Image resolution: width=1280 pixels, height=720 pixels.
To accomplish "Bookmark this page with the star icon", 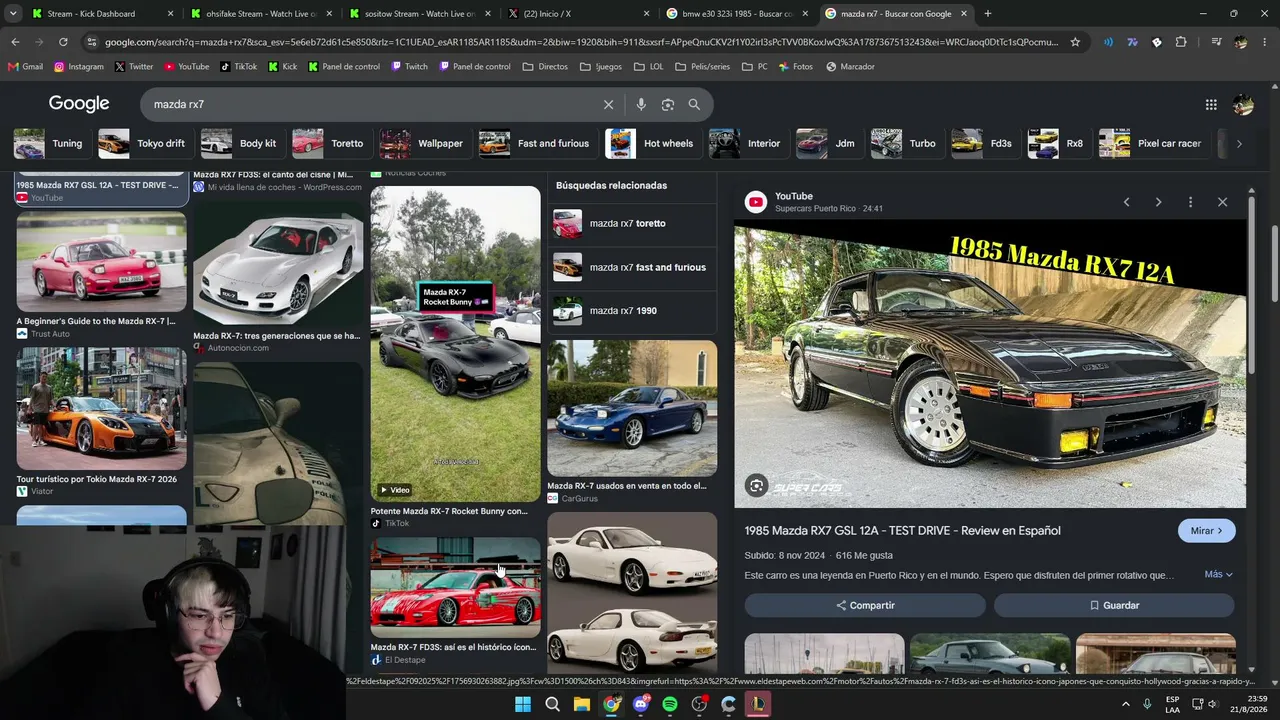I will coord(1075,42).
